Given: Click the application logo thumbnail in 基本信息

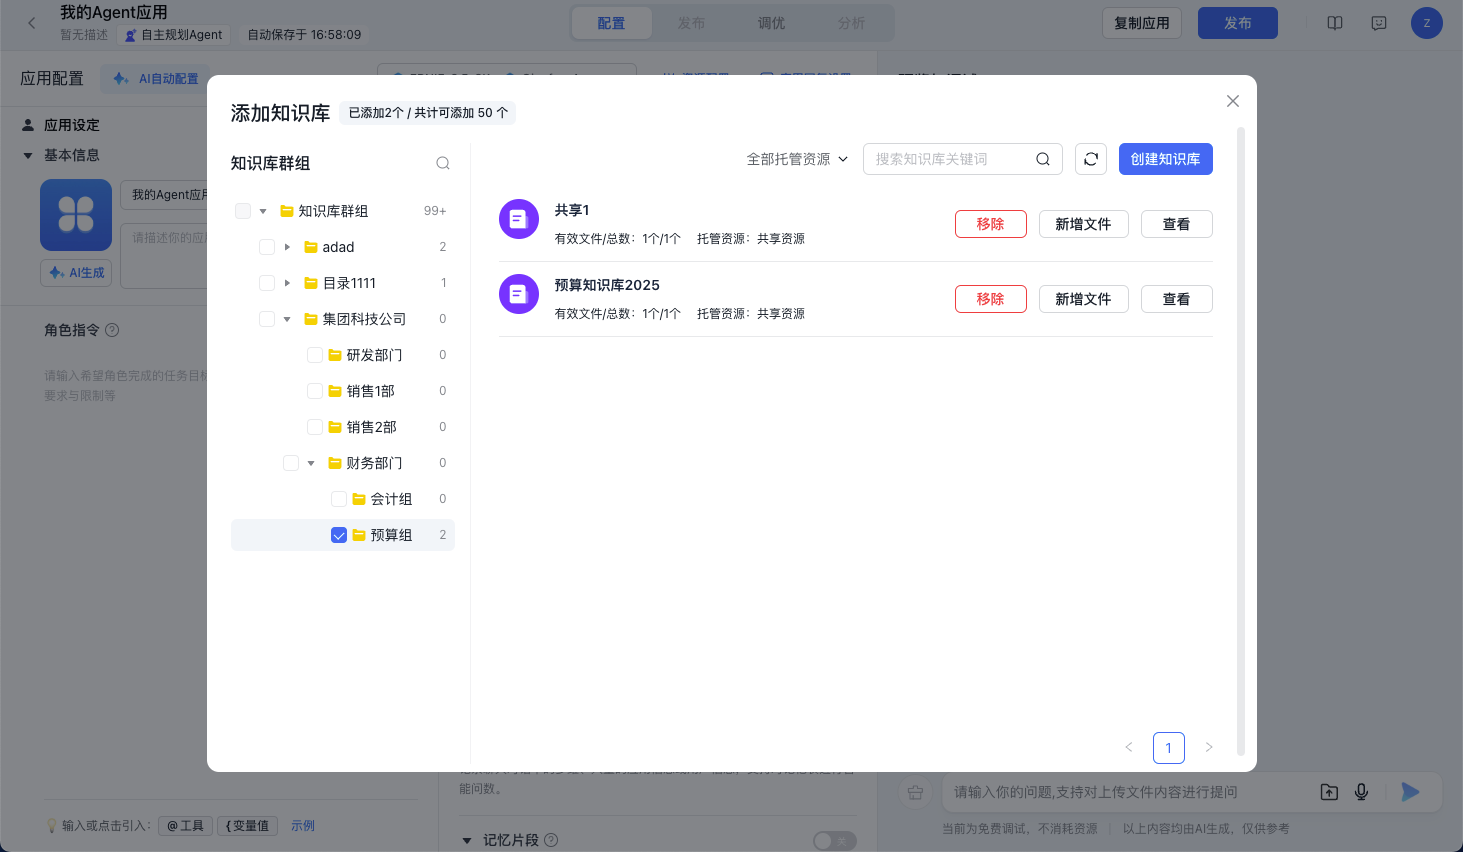Looking at the screenshot, I should pyautogui.click(x=76, y=215).
